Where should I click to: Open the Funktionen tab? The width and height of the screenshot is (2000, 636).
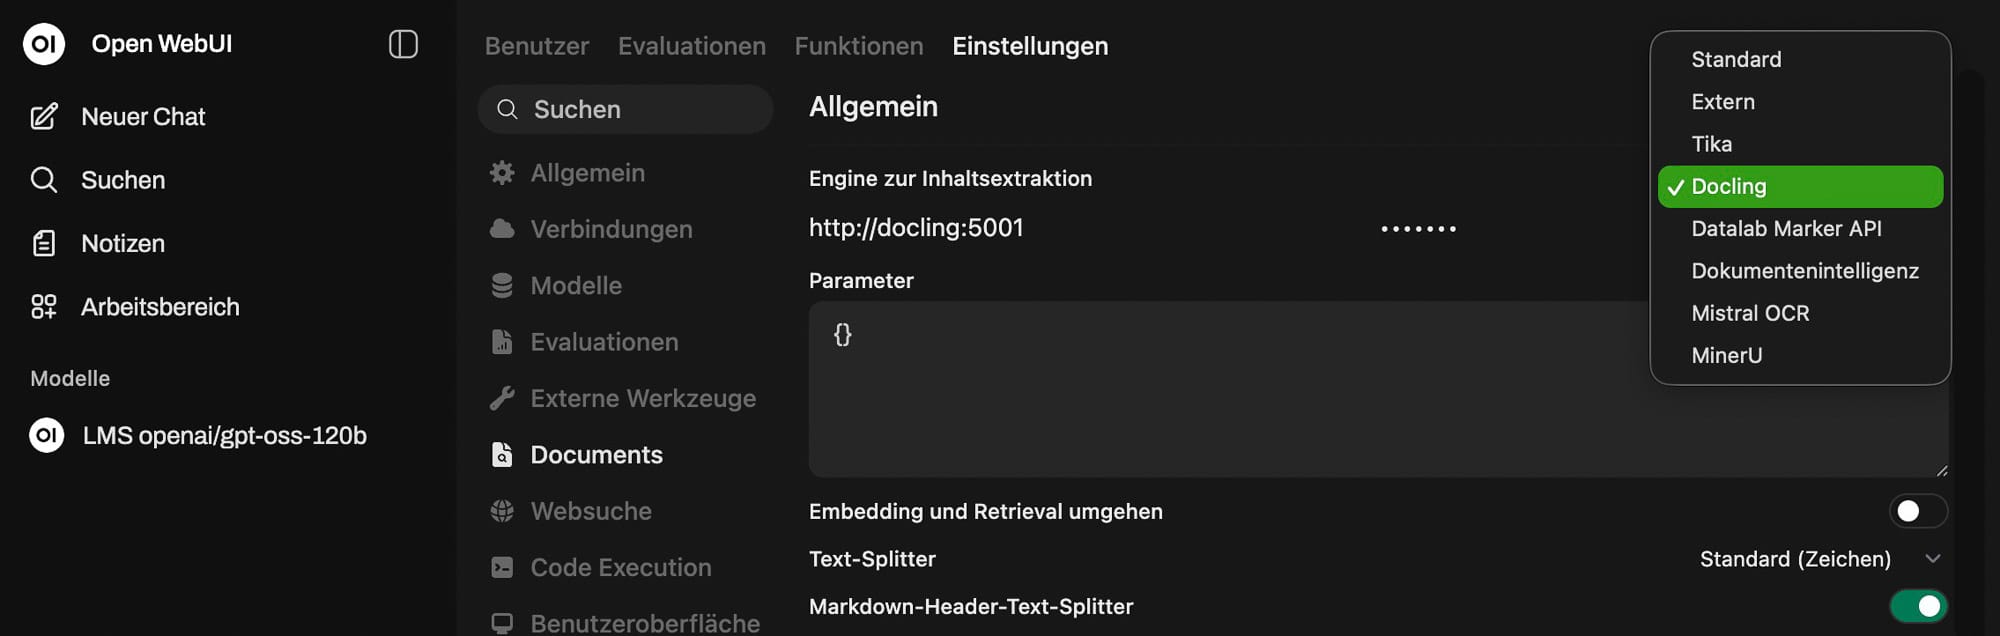pyautogui.click(x=858, y=46)
